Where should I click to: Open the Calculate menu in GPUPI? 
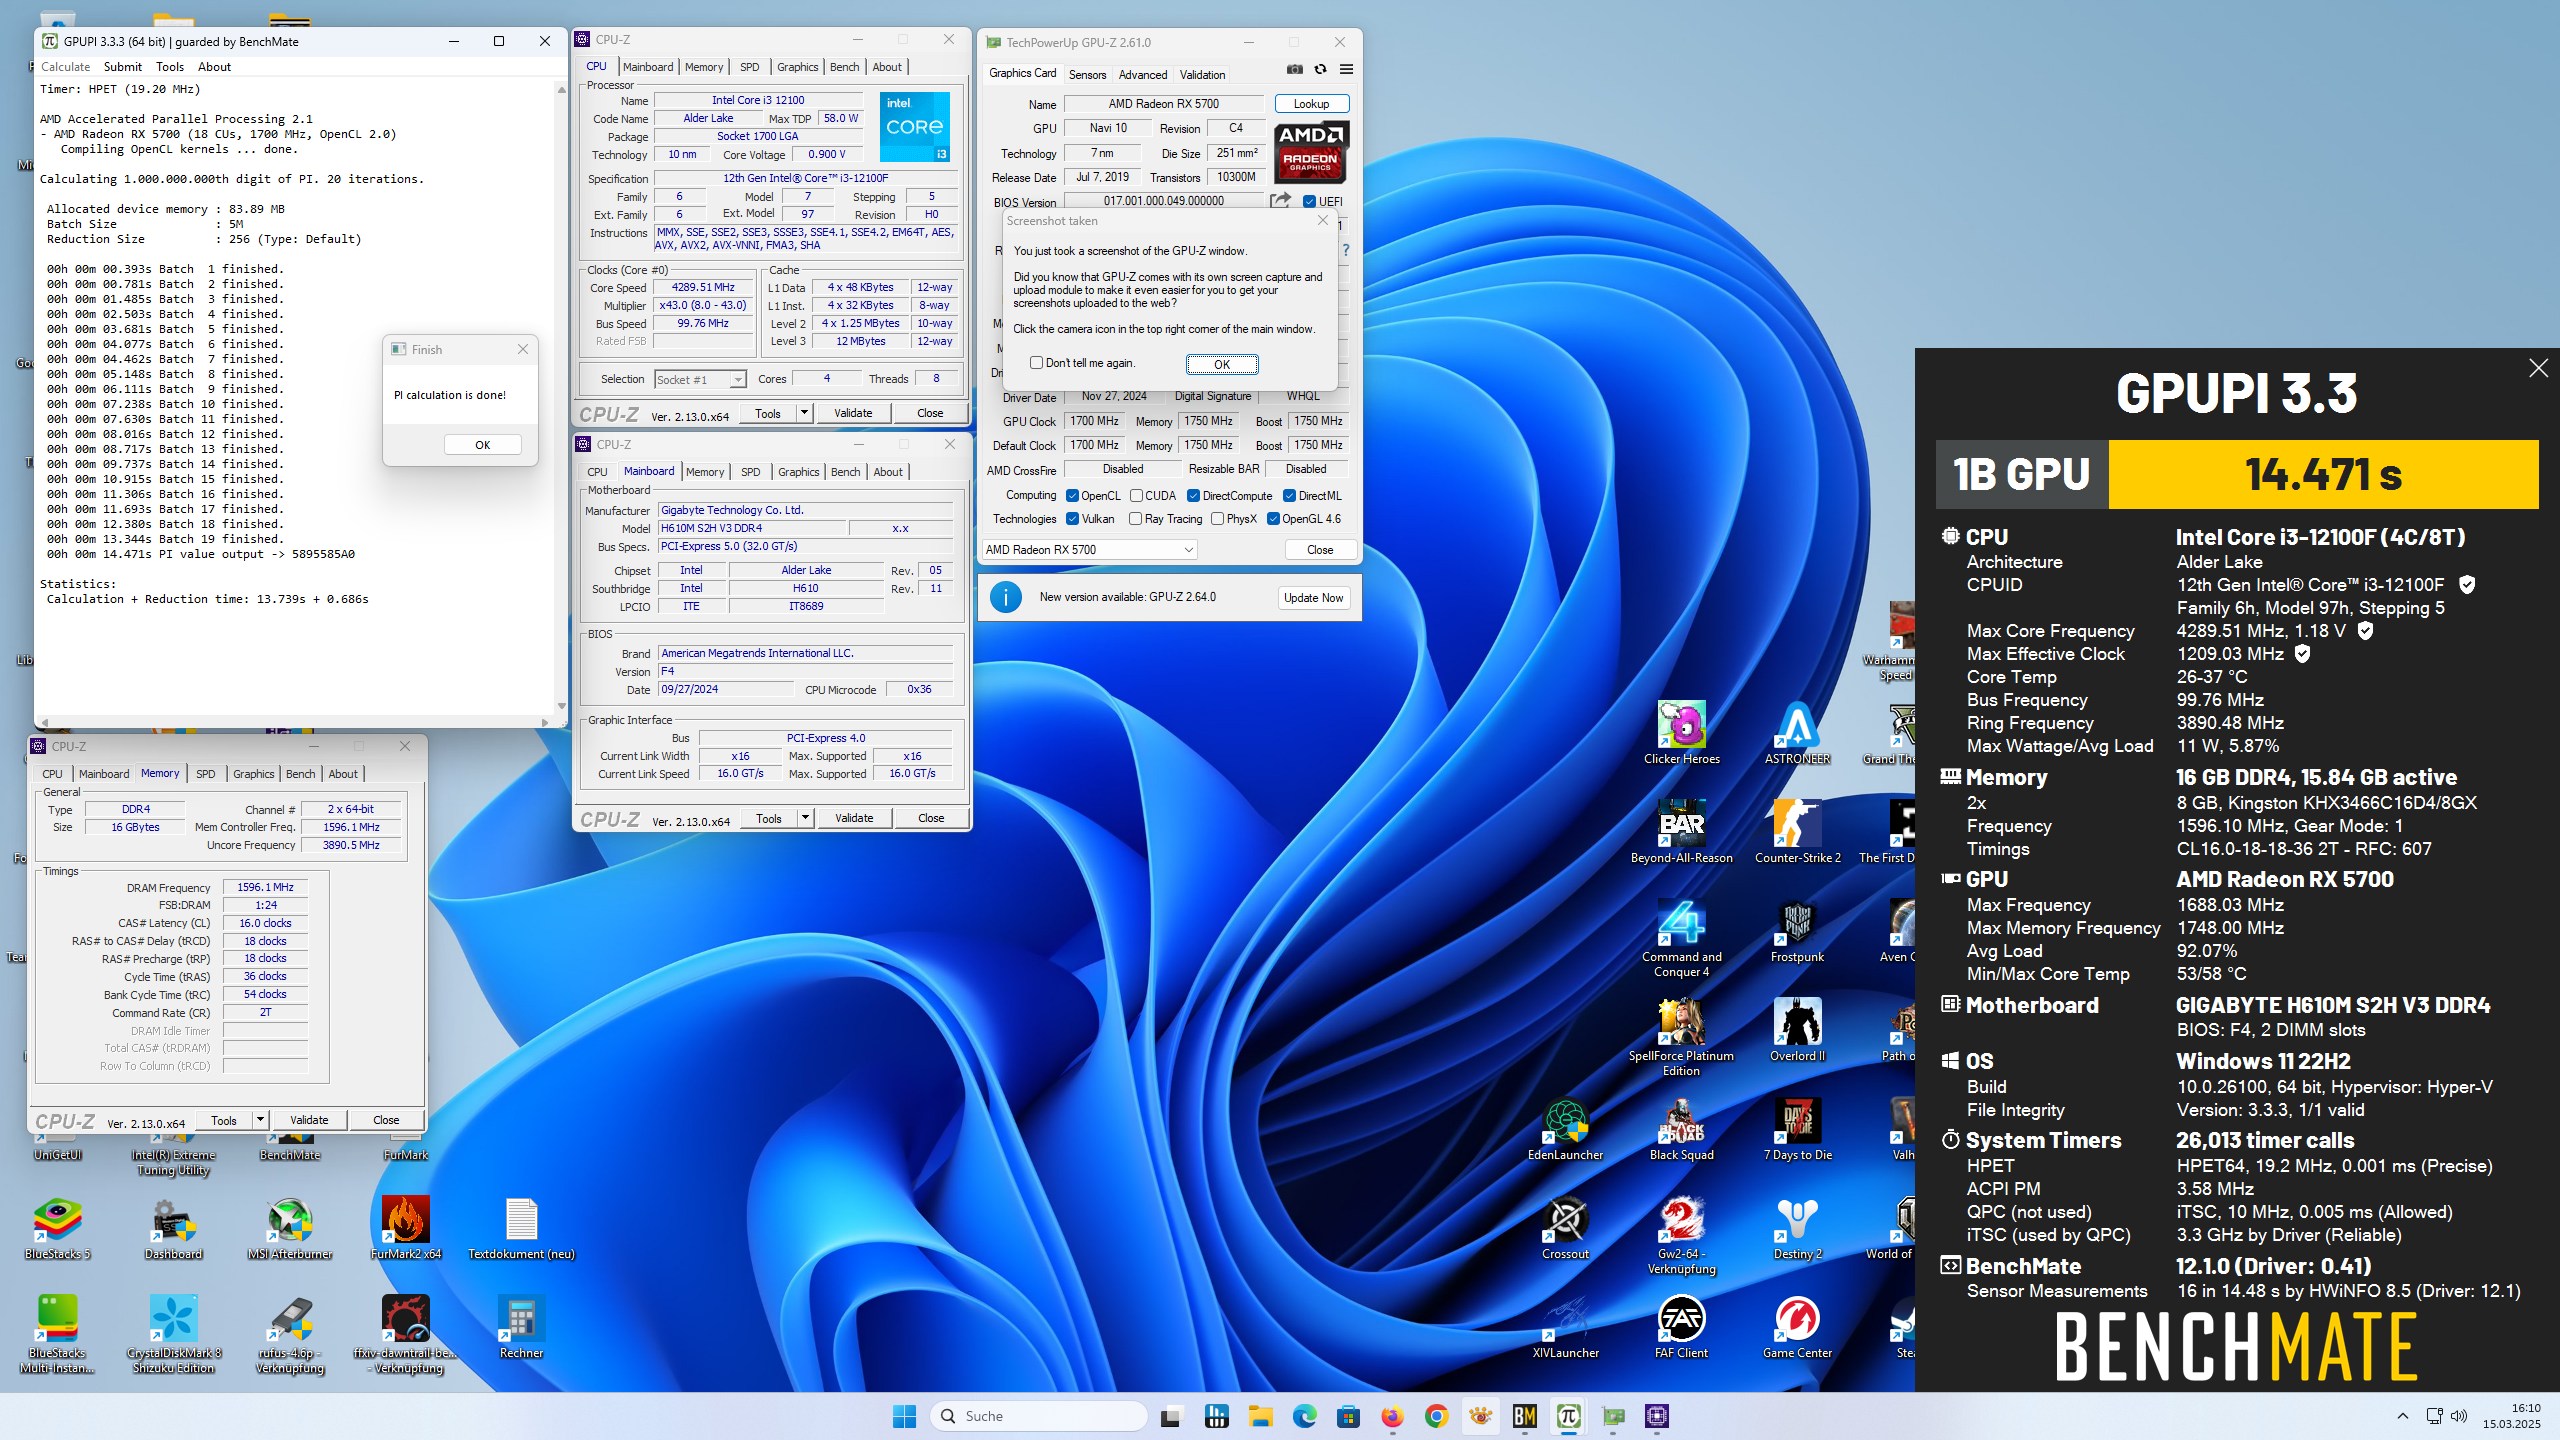65,67
